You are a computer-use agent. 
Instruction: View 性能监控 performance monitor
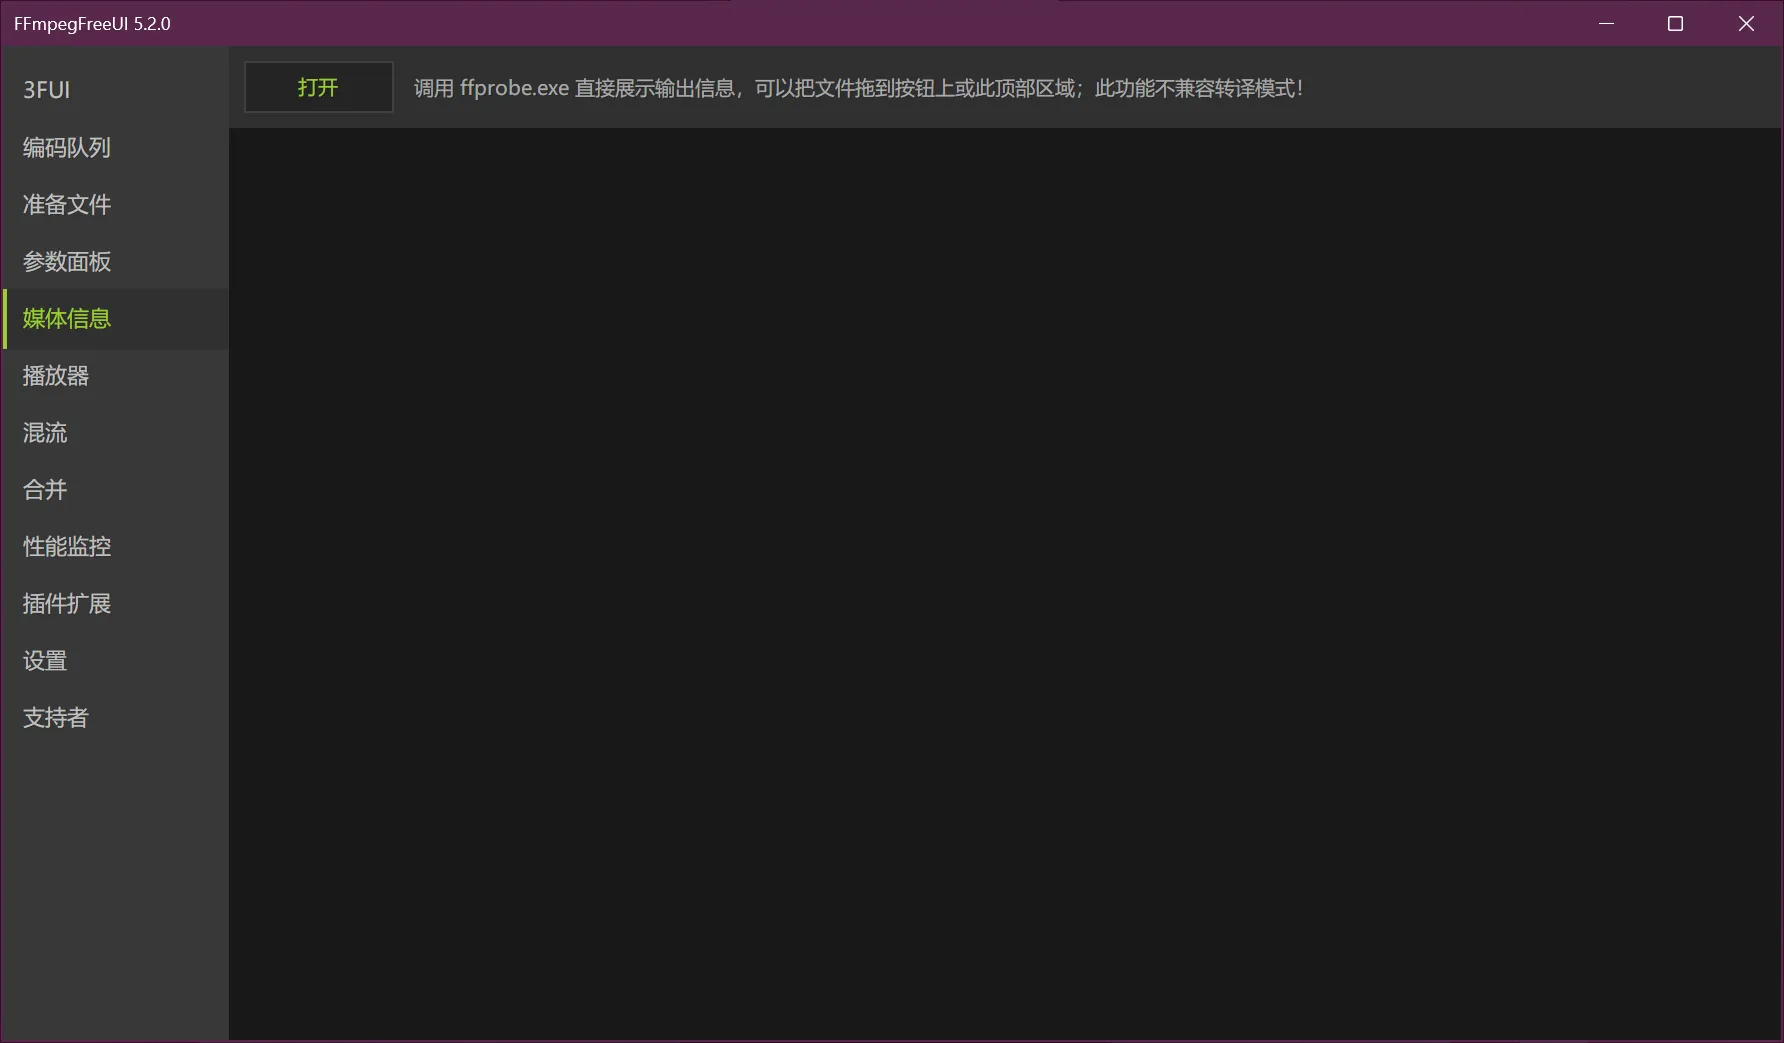pyautogui.click(x=67, y=547)
